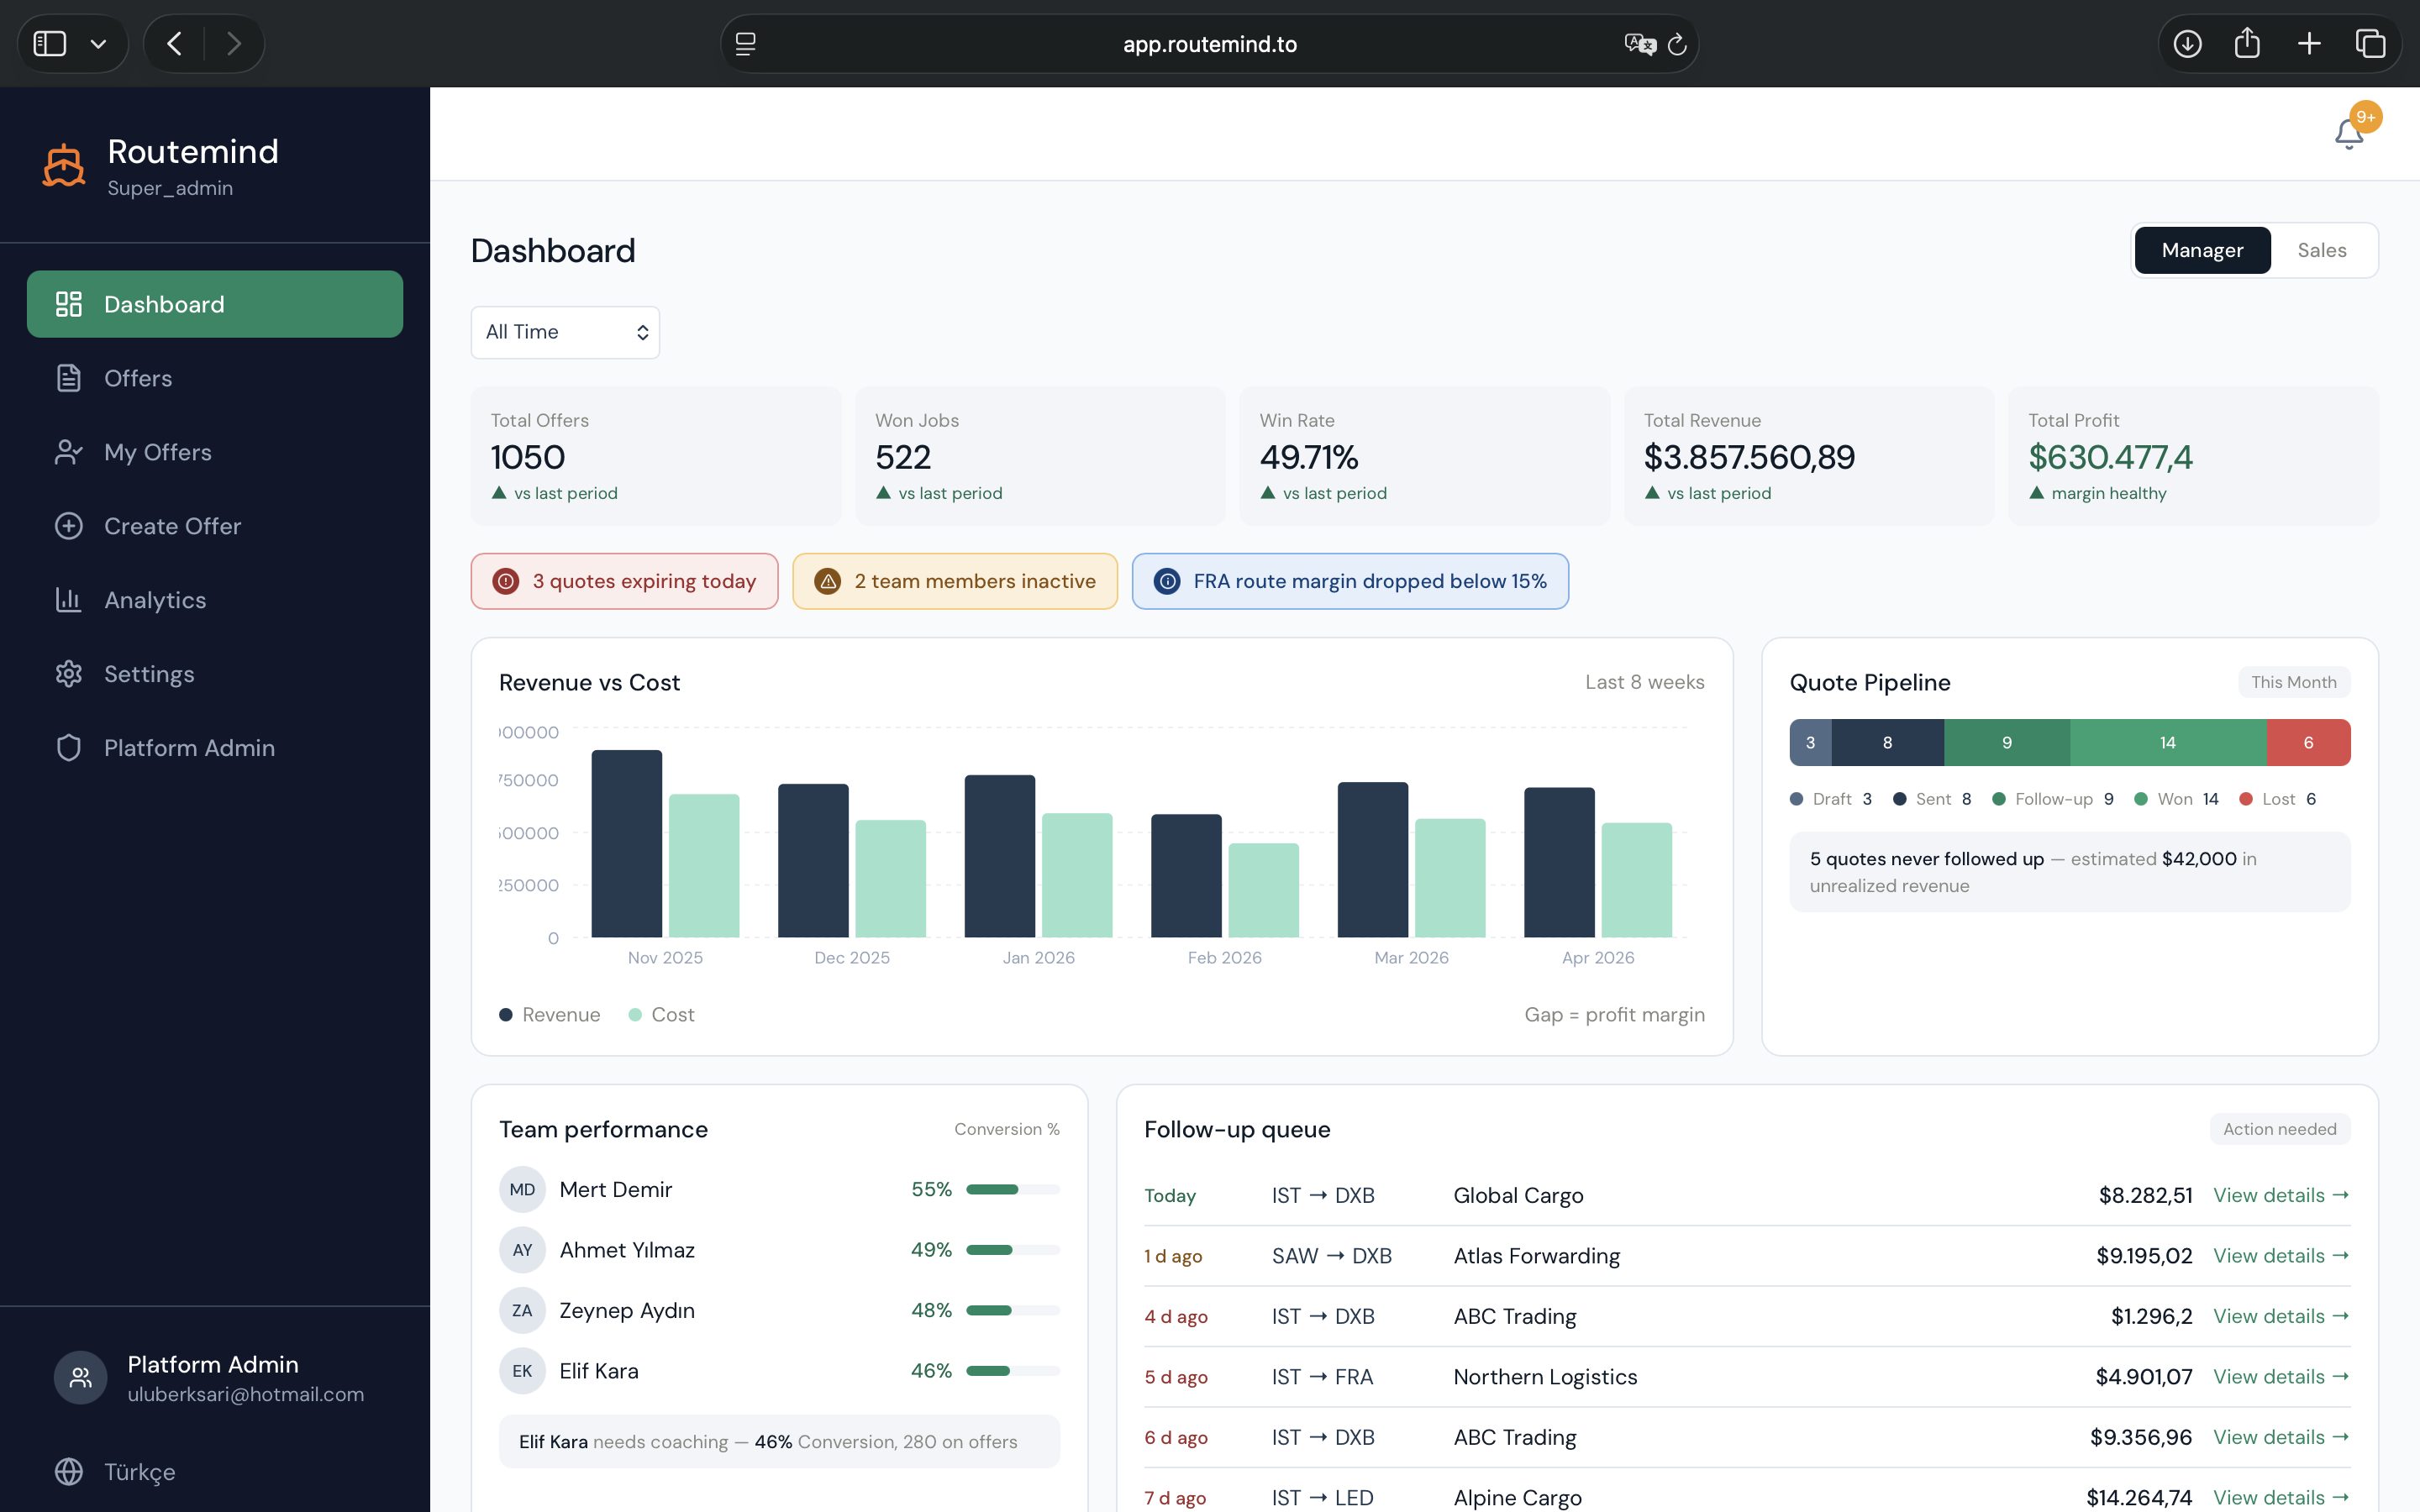
Task: Switch to the Sales view toggle
Action: pyautogui.click(x=2321, y=250)
